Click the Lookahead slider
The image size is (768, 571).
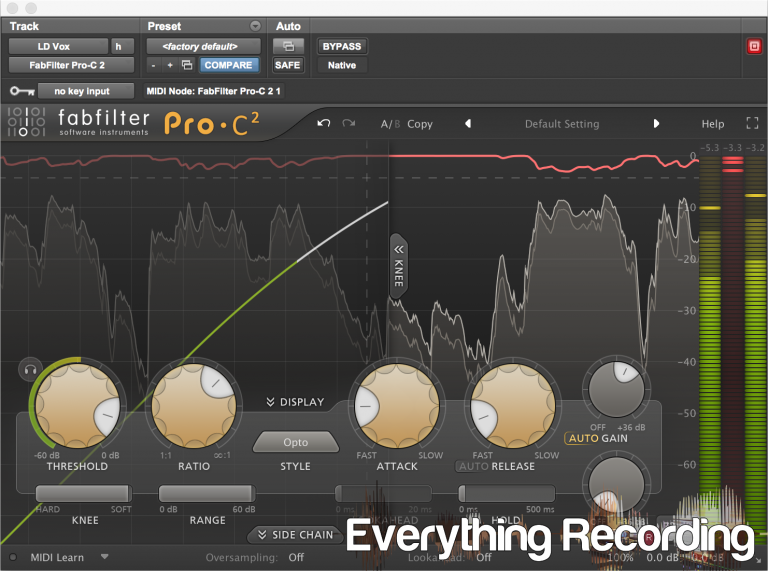pyautogui.click(x=384, y=493)
